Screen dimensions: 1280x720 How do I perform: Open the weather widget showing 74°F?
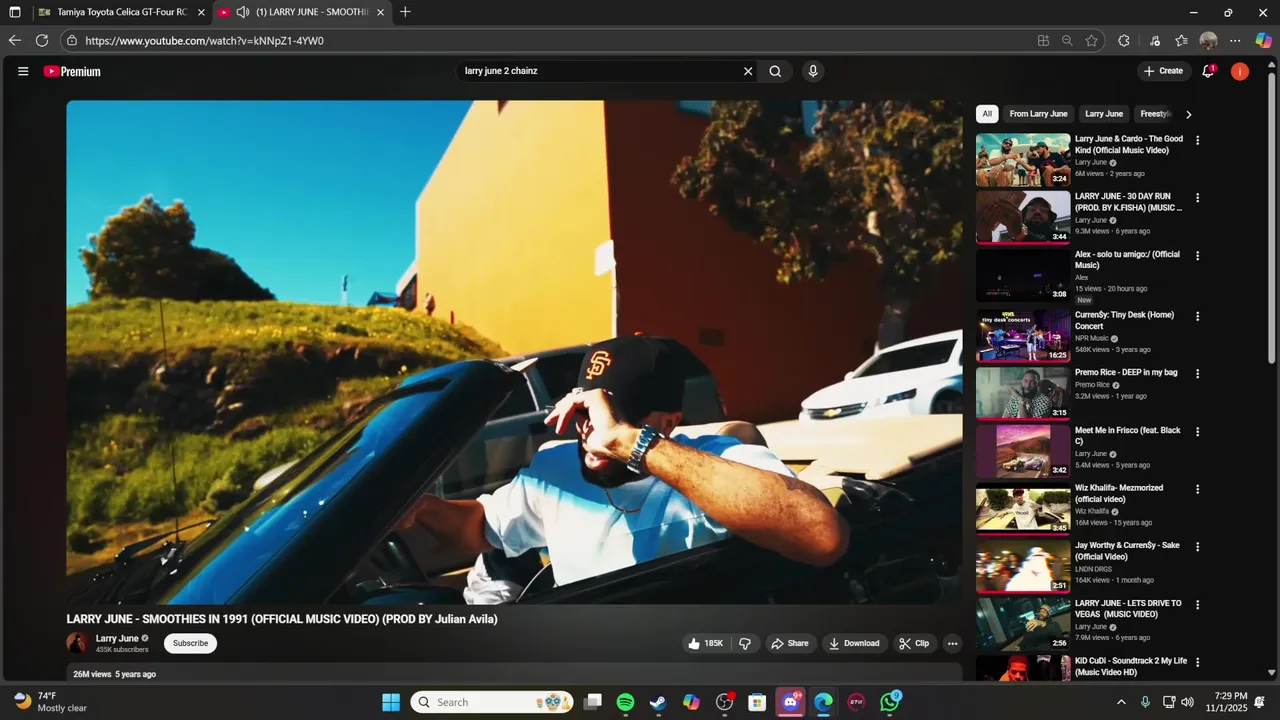(52, 702)
